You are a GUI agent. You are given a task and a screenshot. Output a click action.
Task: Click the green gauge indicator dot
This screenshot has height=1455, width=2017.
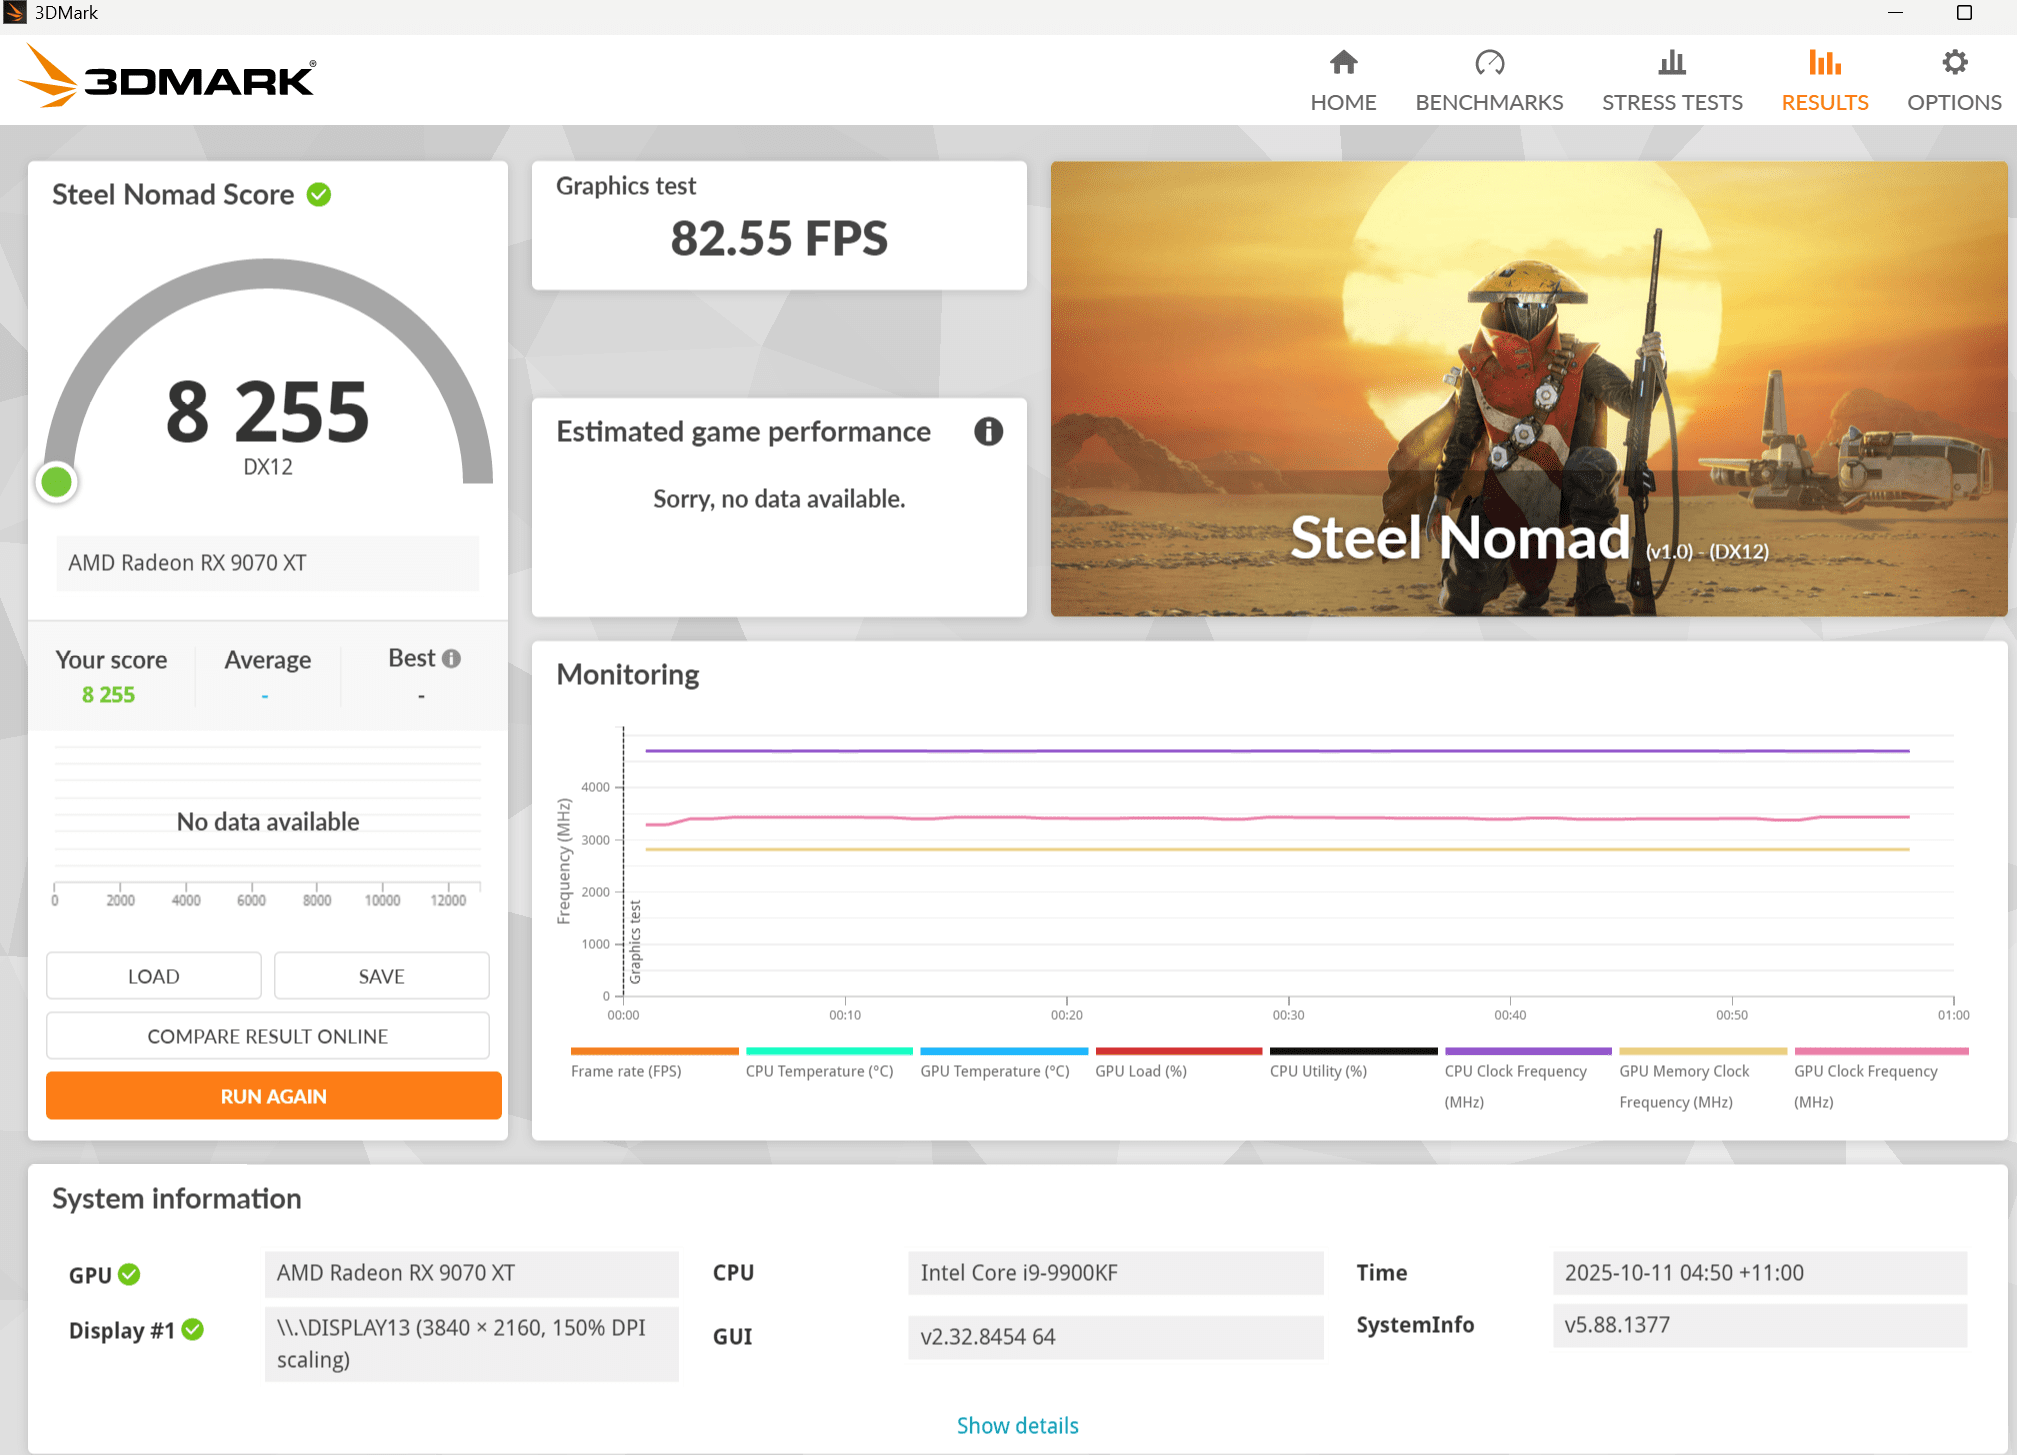tap(57, 483)
